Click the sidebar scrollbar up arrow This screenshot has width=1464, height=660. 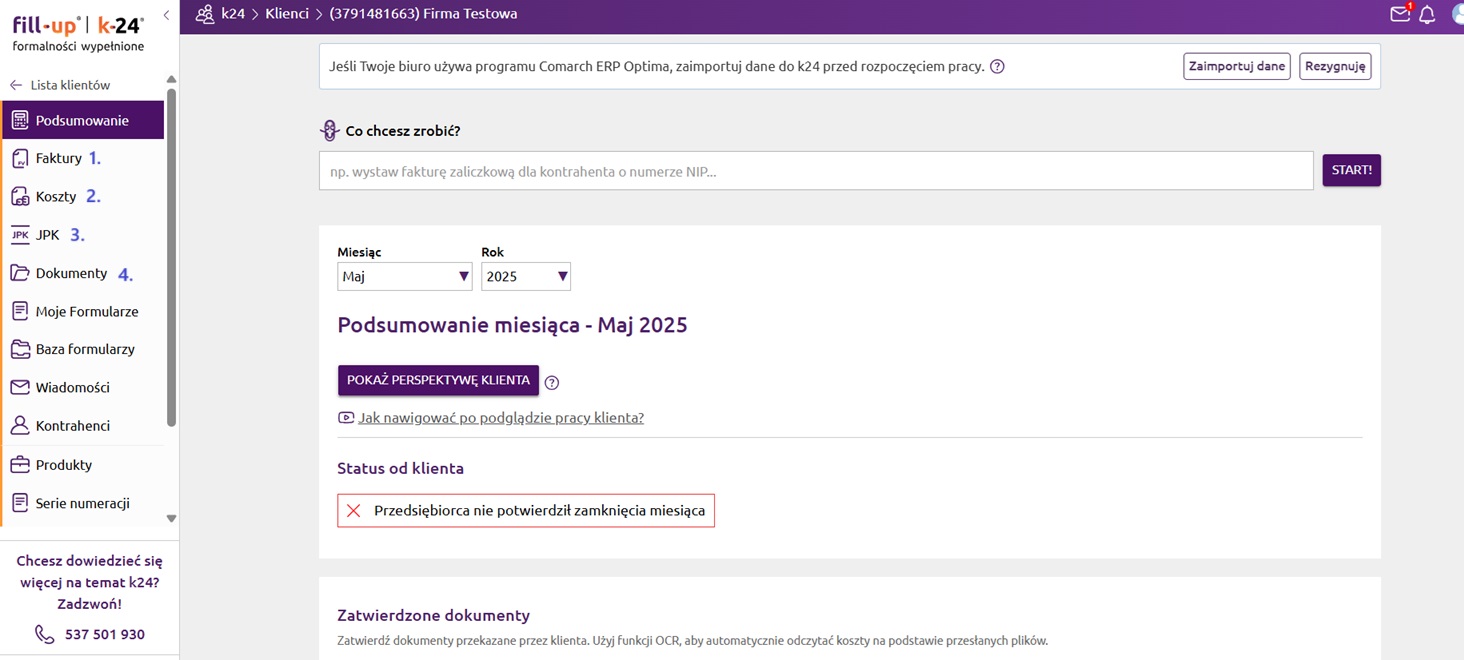(x=171, y=80)
